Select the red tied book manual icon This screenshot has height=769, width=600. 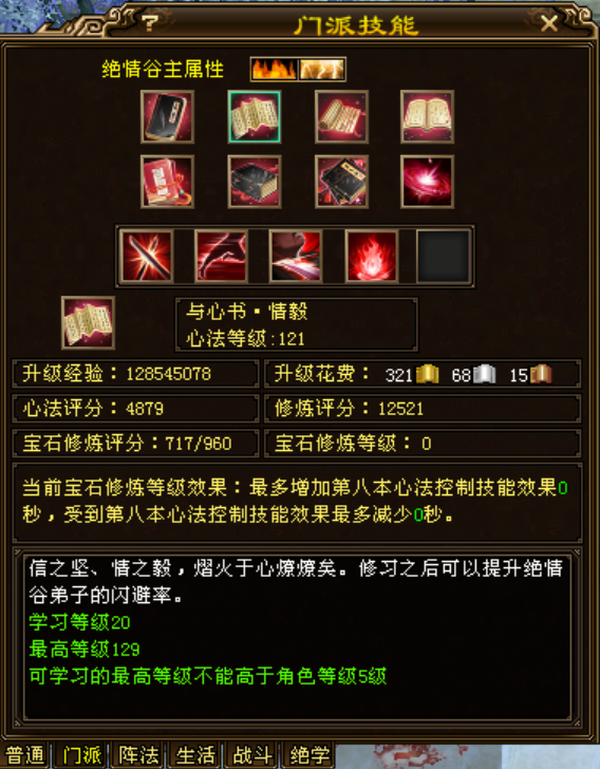(x=167, y=182)
